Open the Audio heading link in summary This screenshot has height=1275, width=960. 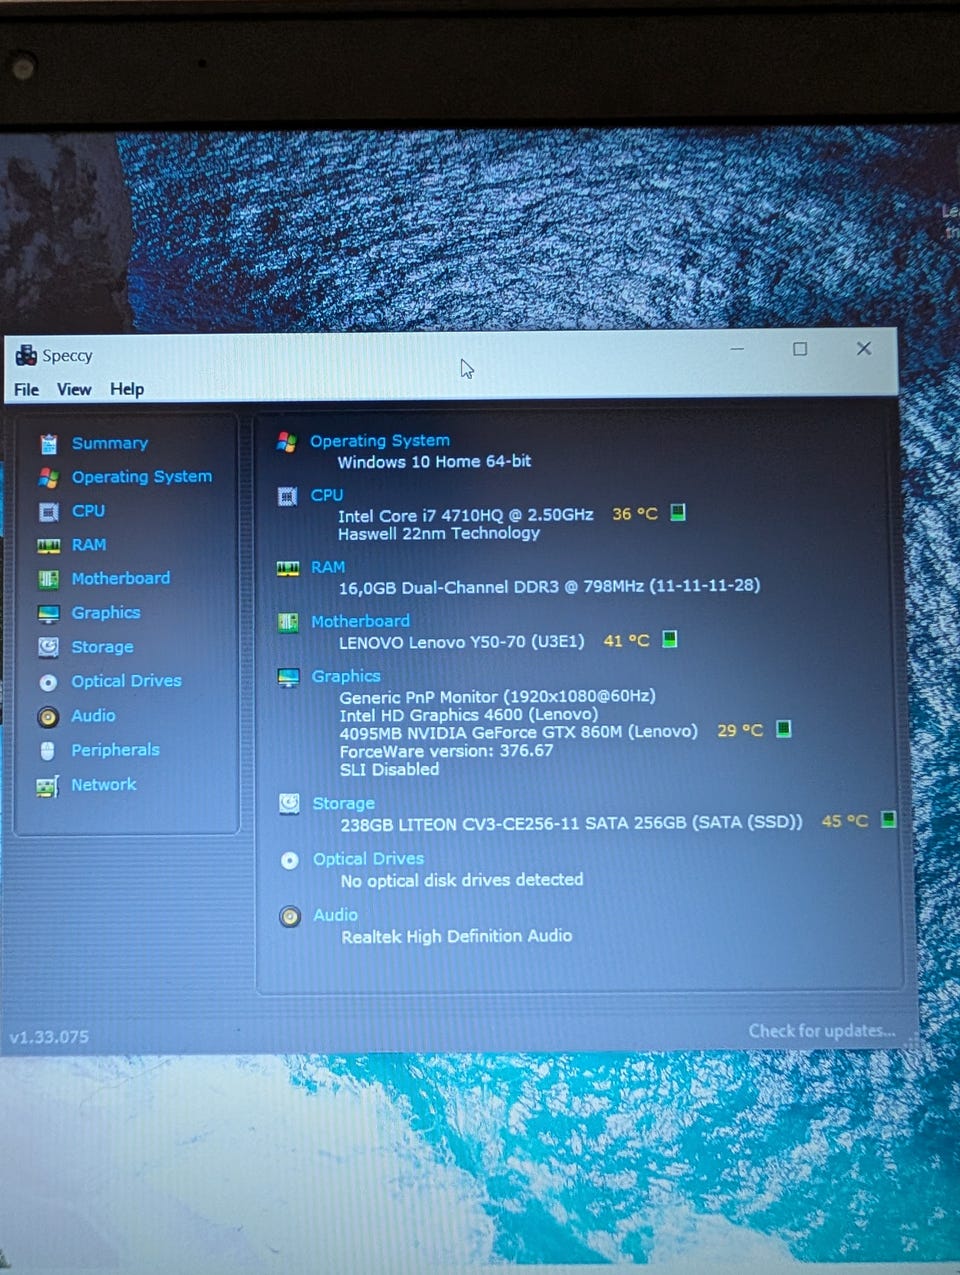coord(335,915)
